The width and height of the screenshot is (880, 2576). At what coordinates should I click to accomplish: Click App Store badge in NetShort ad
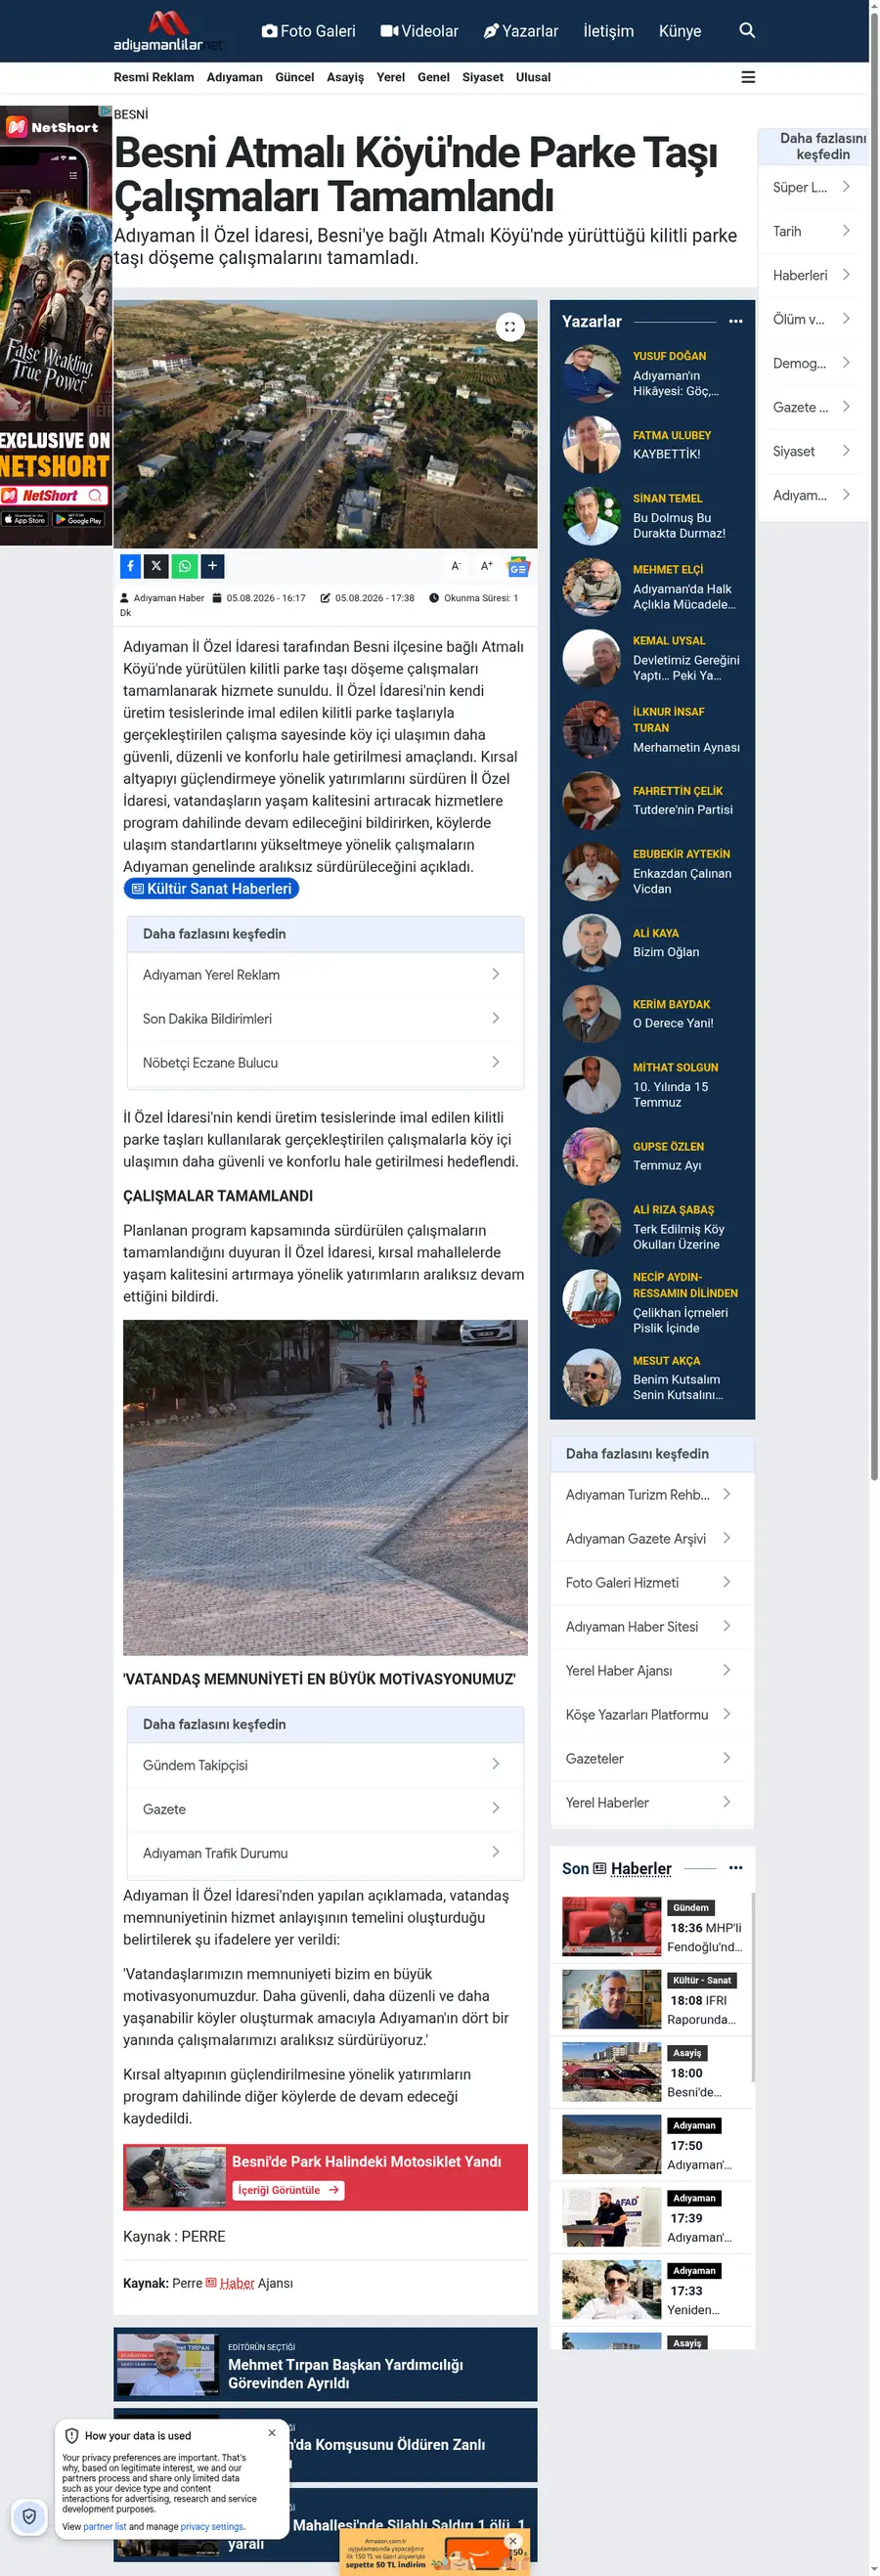25,519
